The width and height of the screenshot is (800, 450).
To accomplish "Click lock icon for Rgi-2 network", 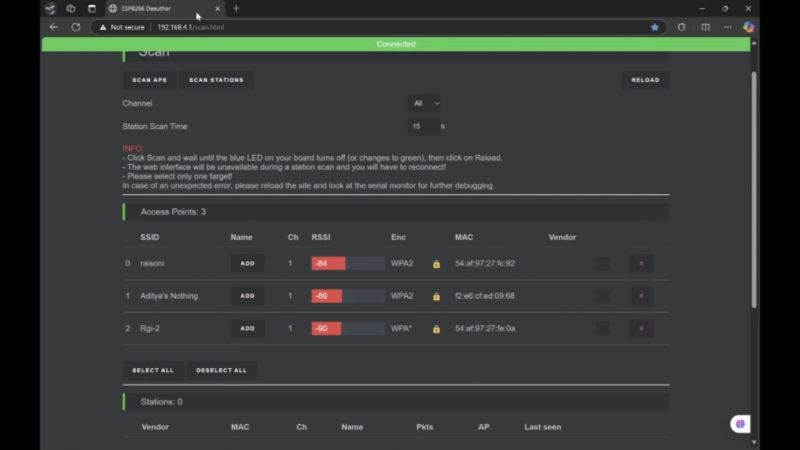I will click(436, 329).
